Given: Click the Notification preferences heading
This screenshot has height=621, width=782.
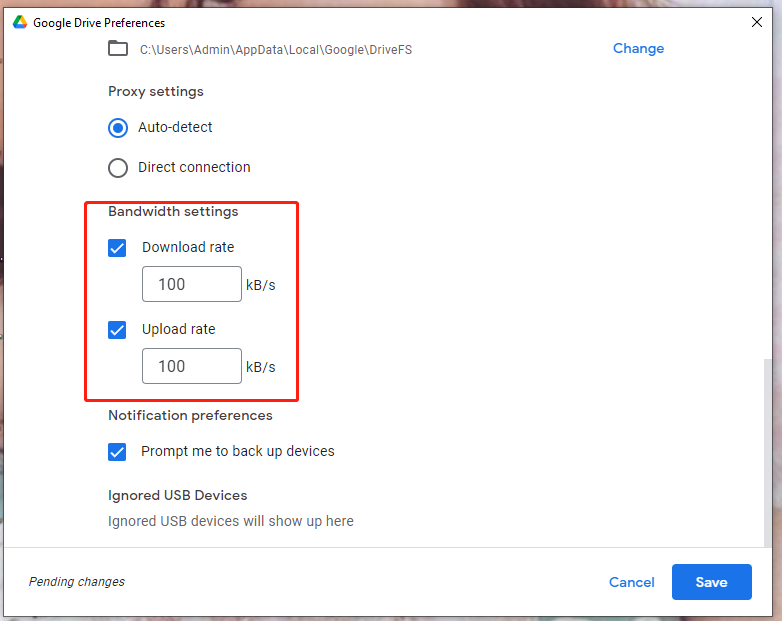Looking at the screenshot, I should (190, 415).
